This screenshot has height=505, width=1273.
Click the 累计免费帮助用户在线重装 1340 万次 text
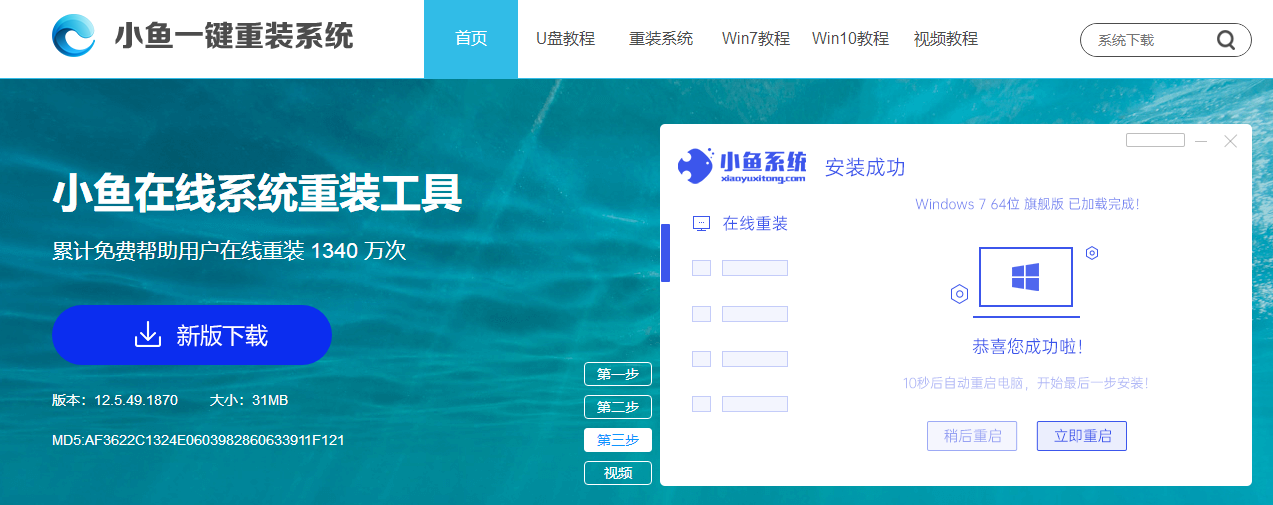click(x=229, y=250)
